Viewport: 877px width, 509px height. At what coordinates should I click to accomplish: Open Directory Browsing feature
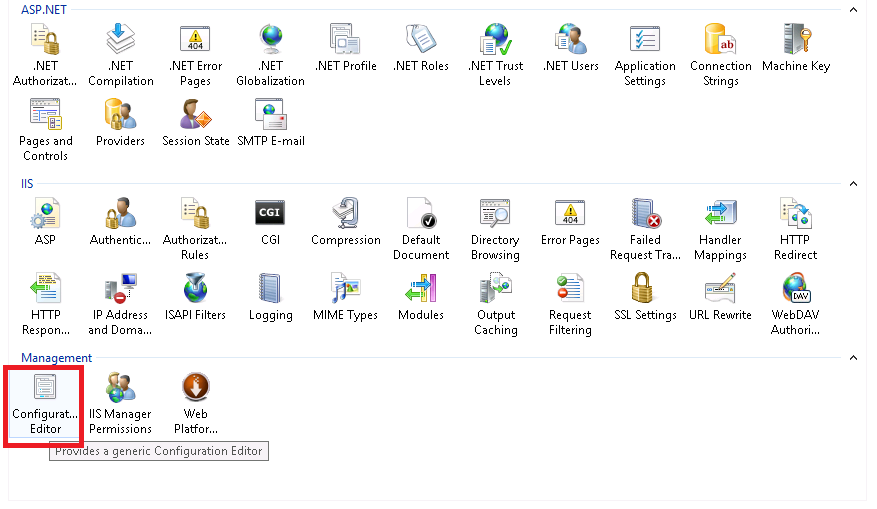point(496,229)
